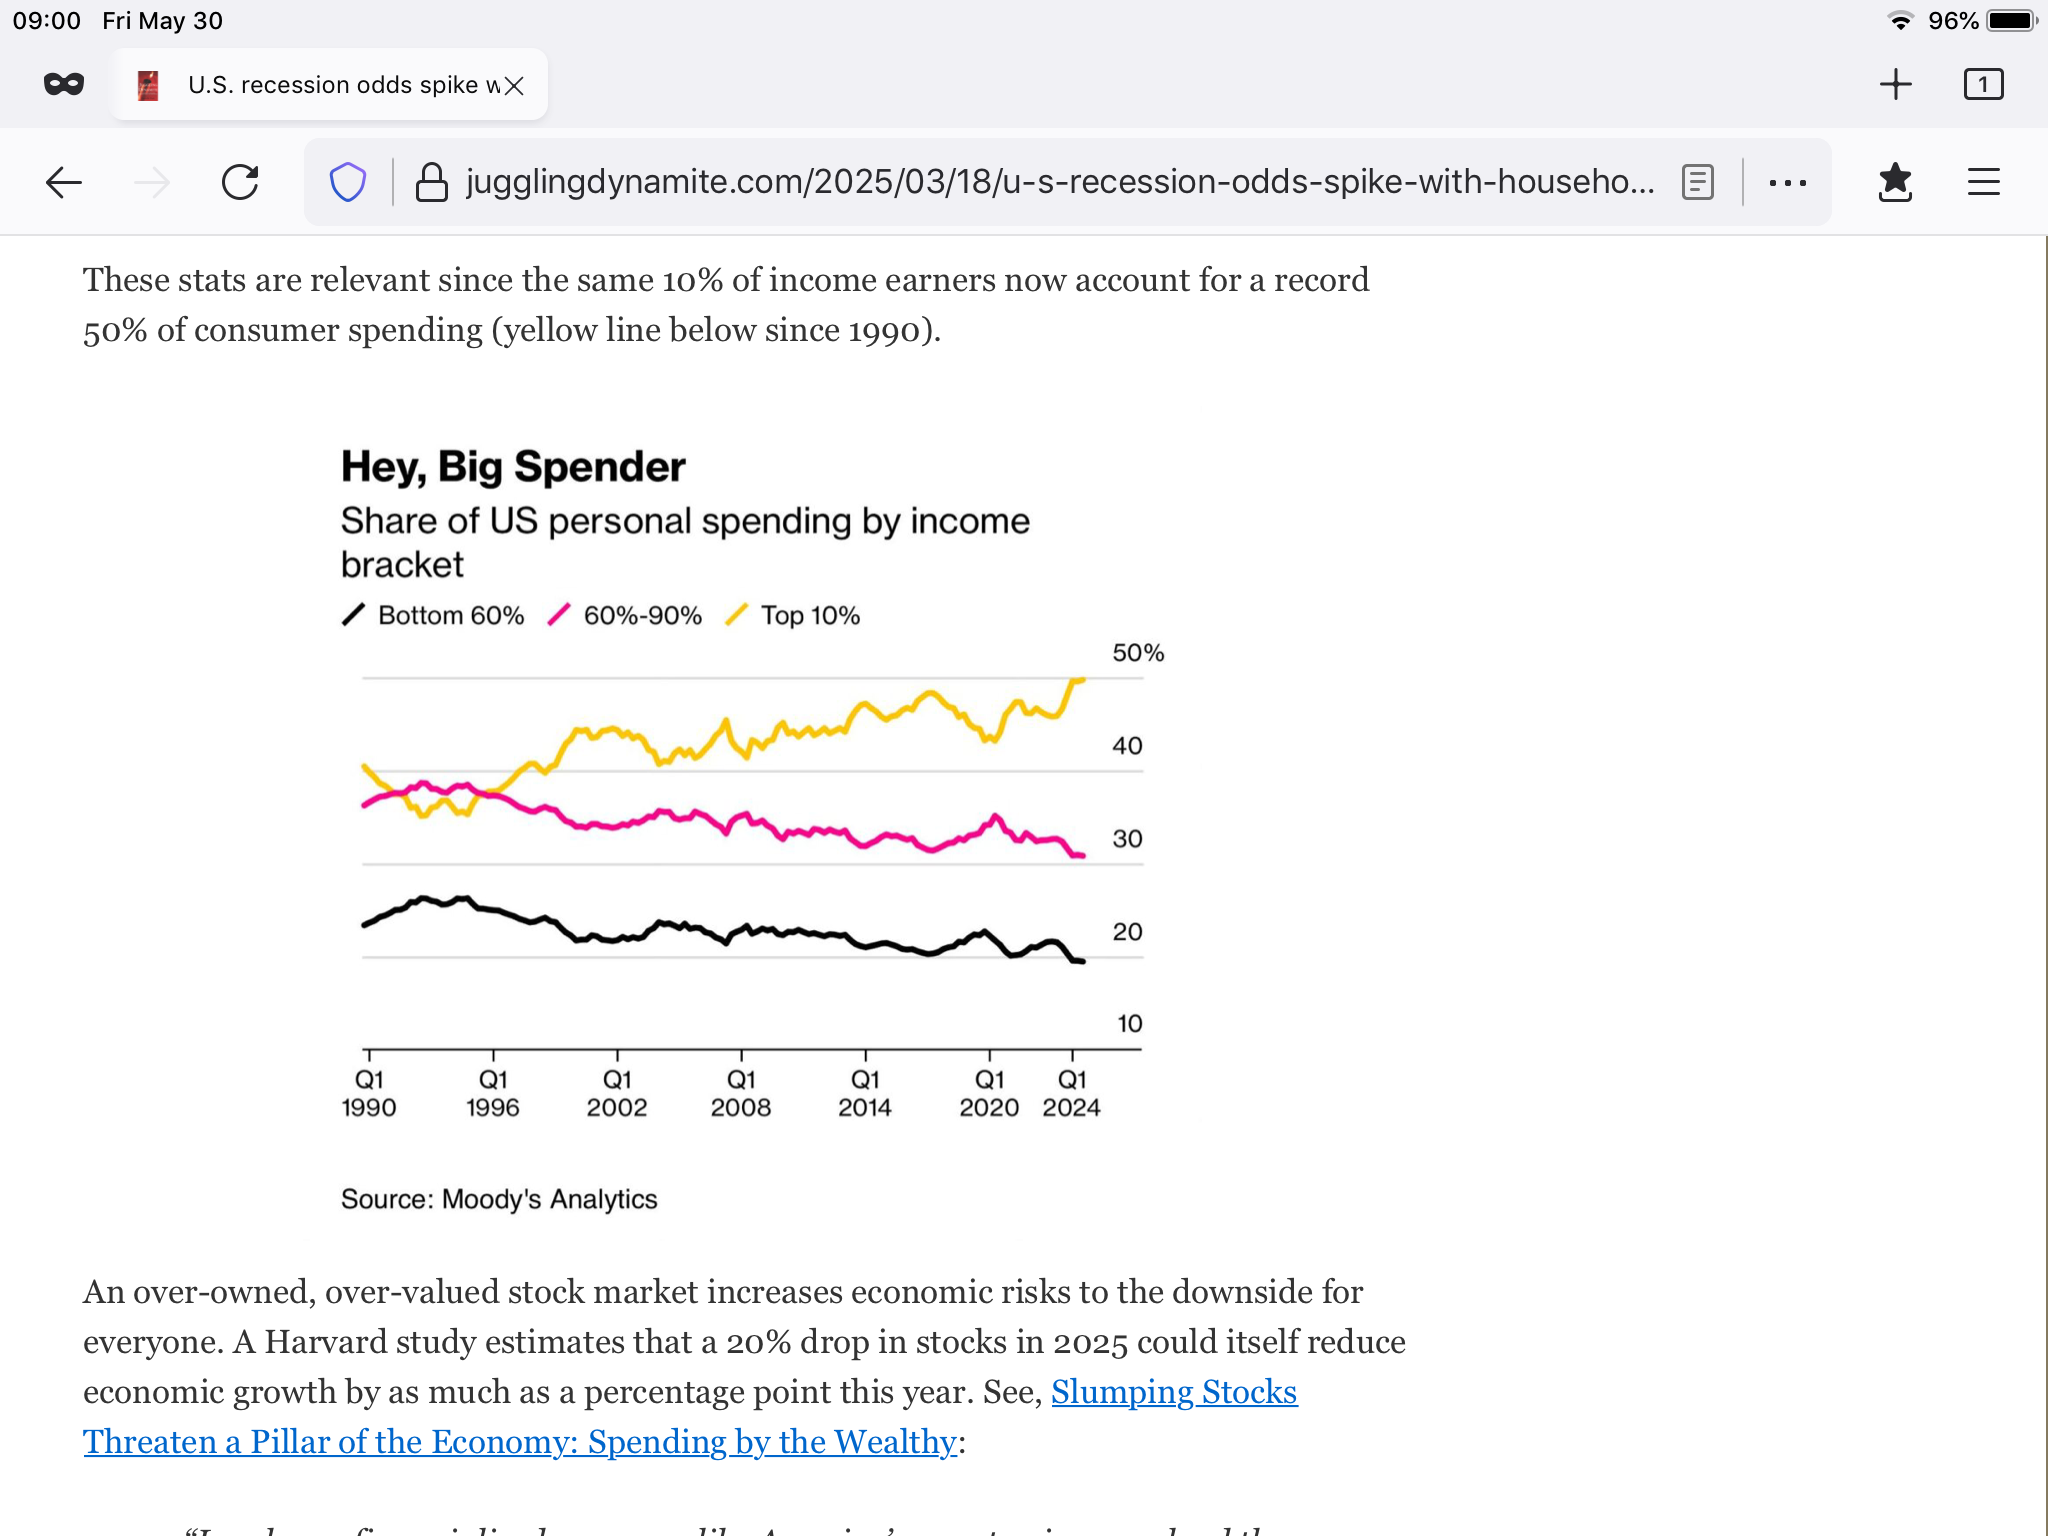Click the pink 60%-90% legend marker

[x=559, y=615]
